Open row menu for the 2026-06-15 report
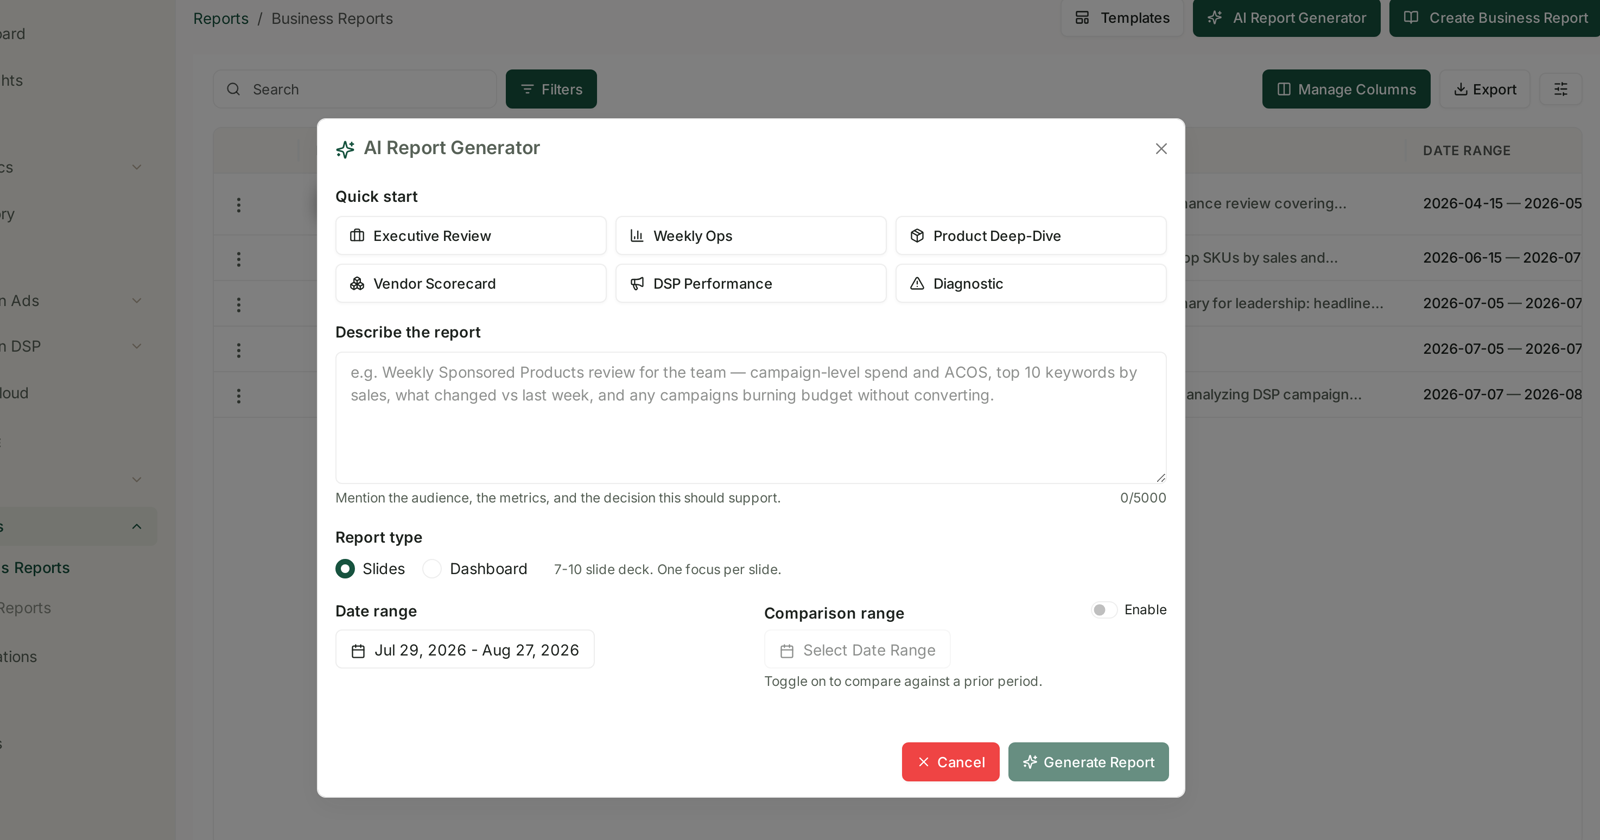This screenshot has width=1600, height=840. [x=238, y=259]
